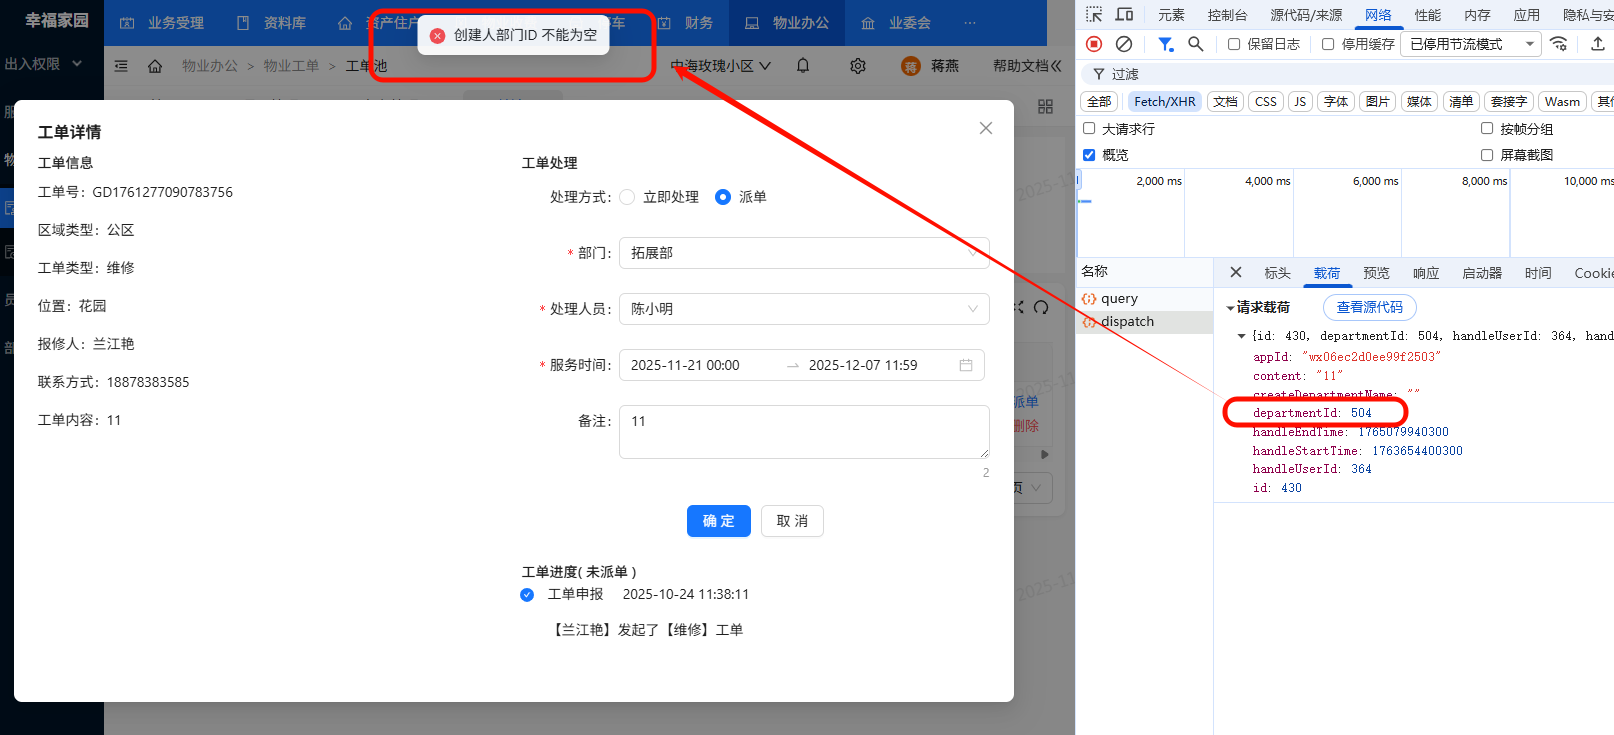Open settings via the gear icon
This screenshot has width=1614, height=735.
(858, 66)
